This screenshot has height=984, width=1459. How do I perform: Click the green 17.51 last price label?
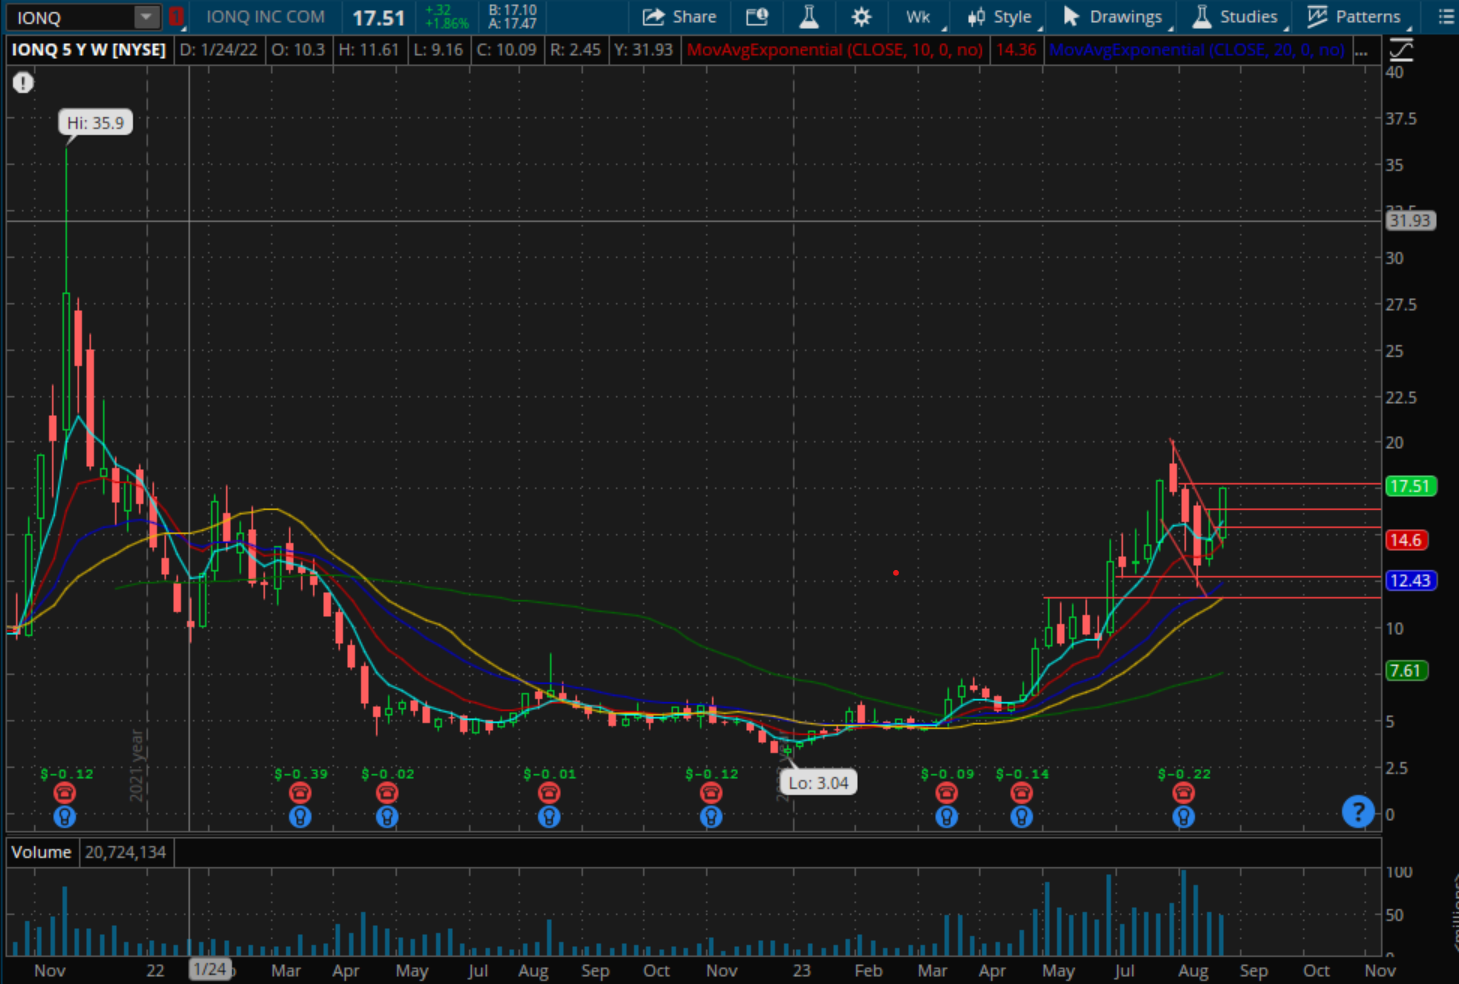point(1410,486)
